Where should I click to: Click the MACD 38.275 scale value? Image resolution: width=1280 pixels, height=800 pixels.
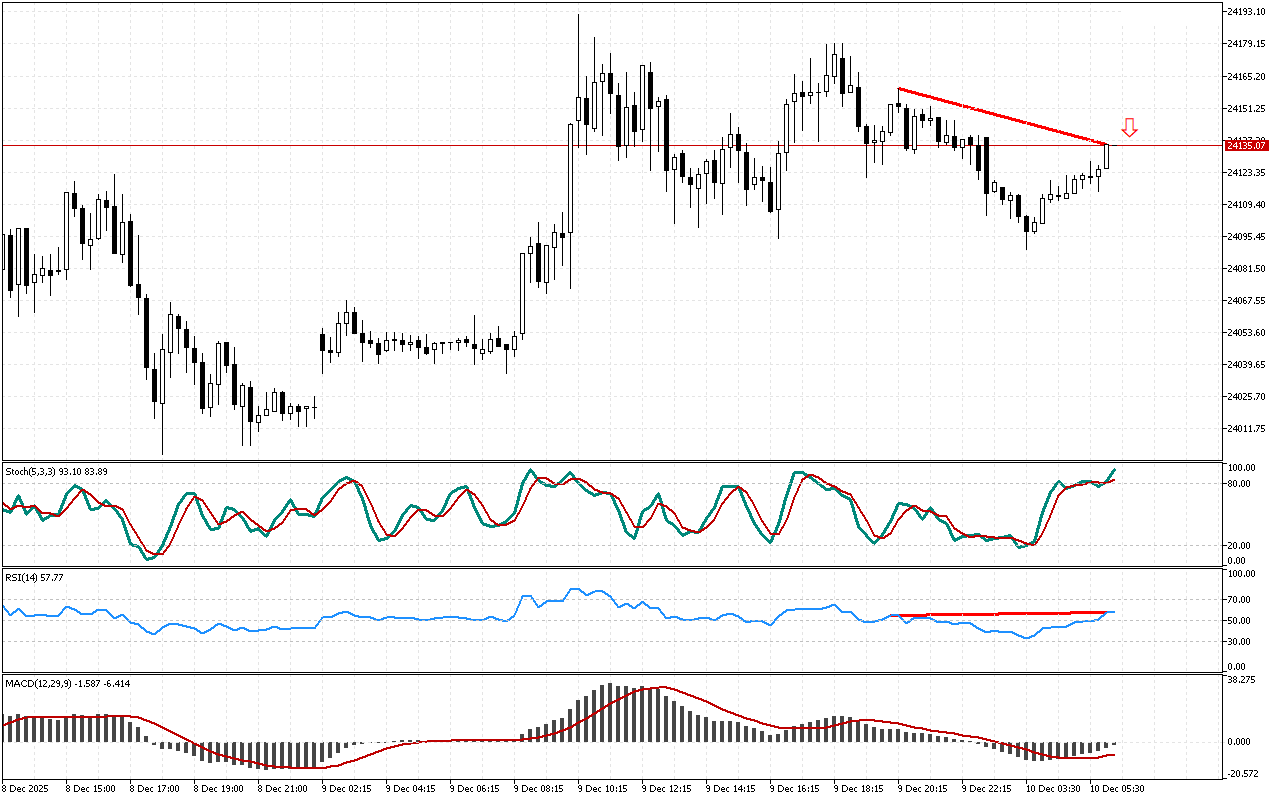tap(1246, 680)
